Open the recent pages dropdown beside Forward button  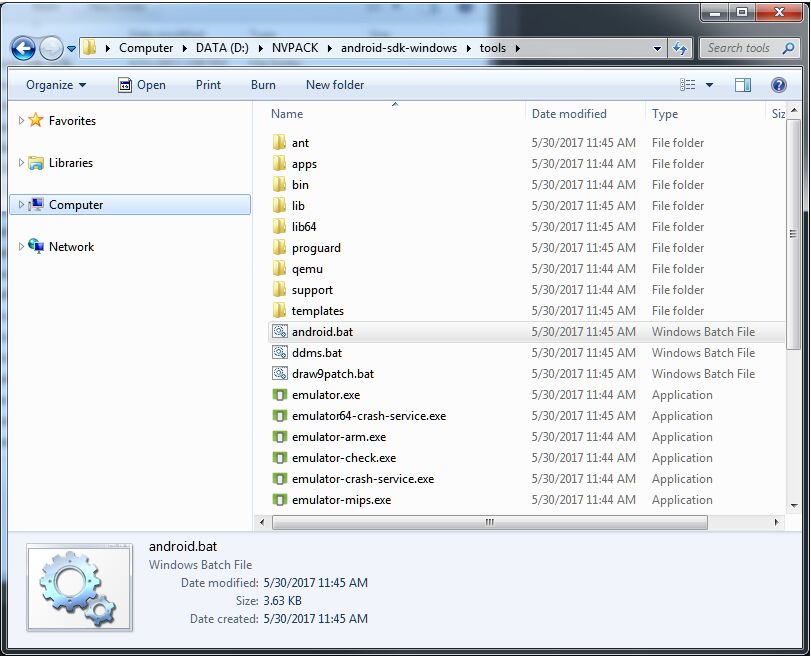click(x=69, y=48)
